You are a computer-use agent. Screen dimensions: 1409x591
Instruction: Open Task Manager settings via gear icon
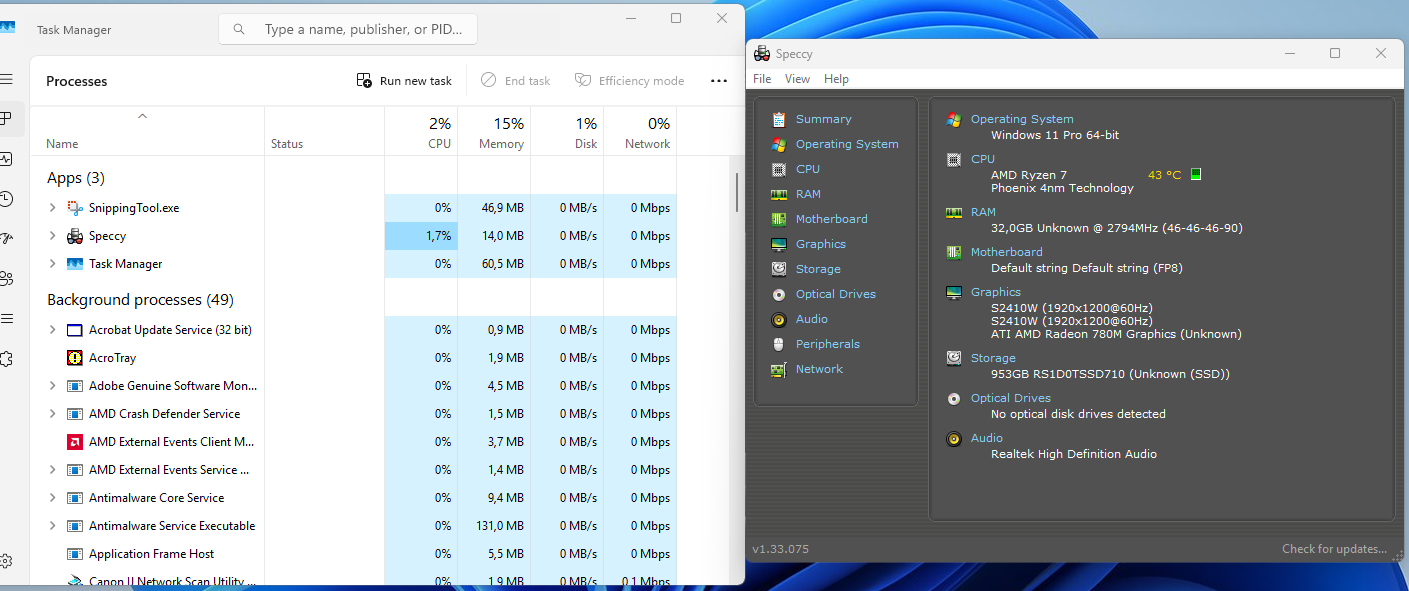pyautogui.click(x=7, y=561)
